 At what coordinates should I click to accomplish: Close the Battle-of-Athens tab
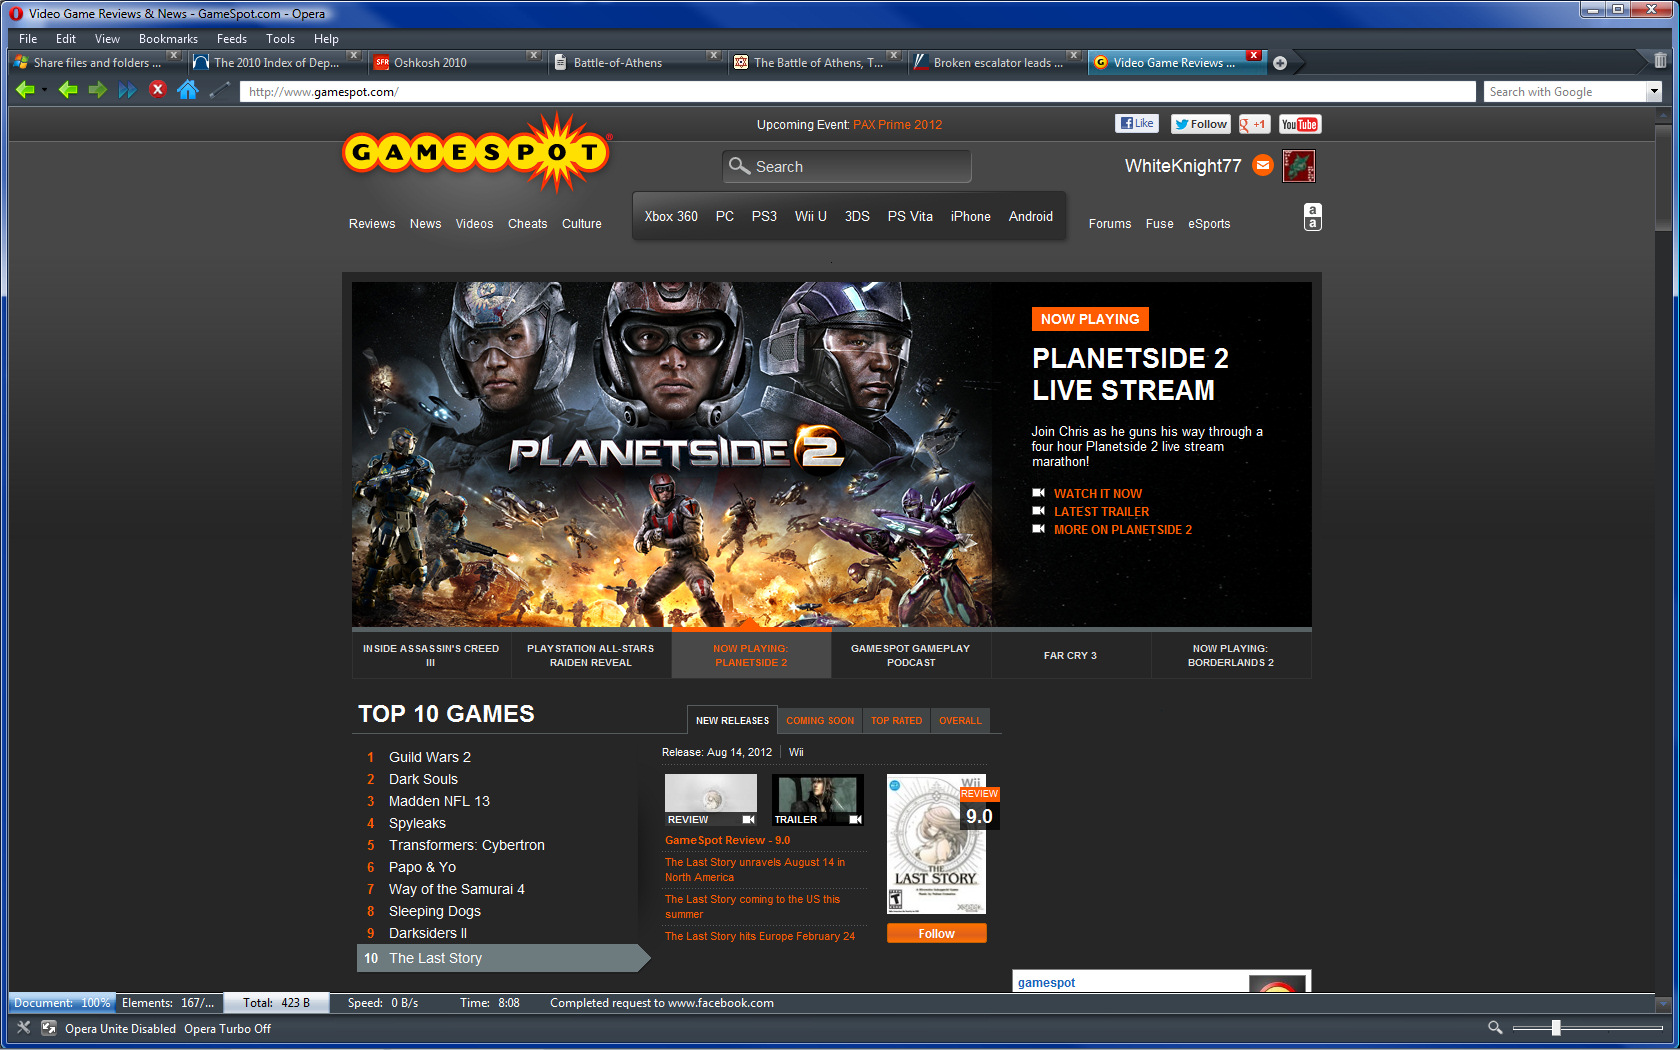[713, 55]
